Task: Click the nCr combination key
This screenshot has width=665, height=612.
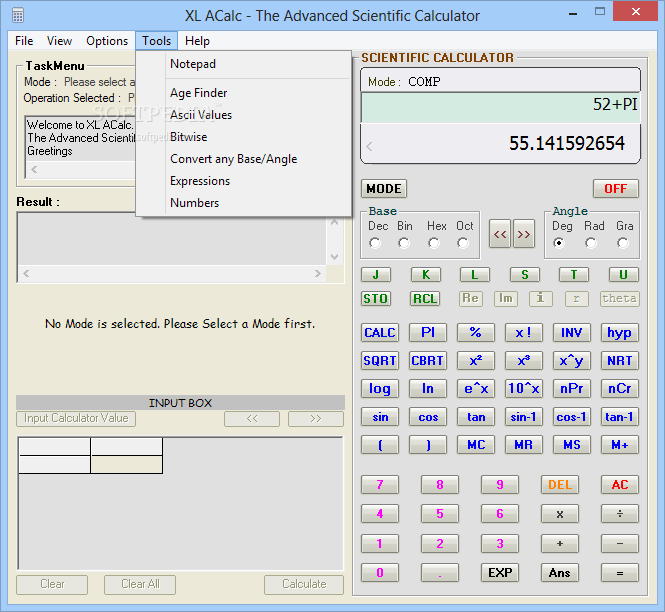Action: click(x=620, y=388)
